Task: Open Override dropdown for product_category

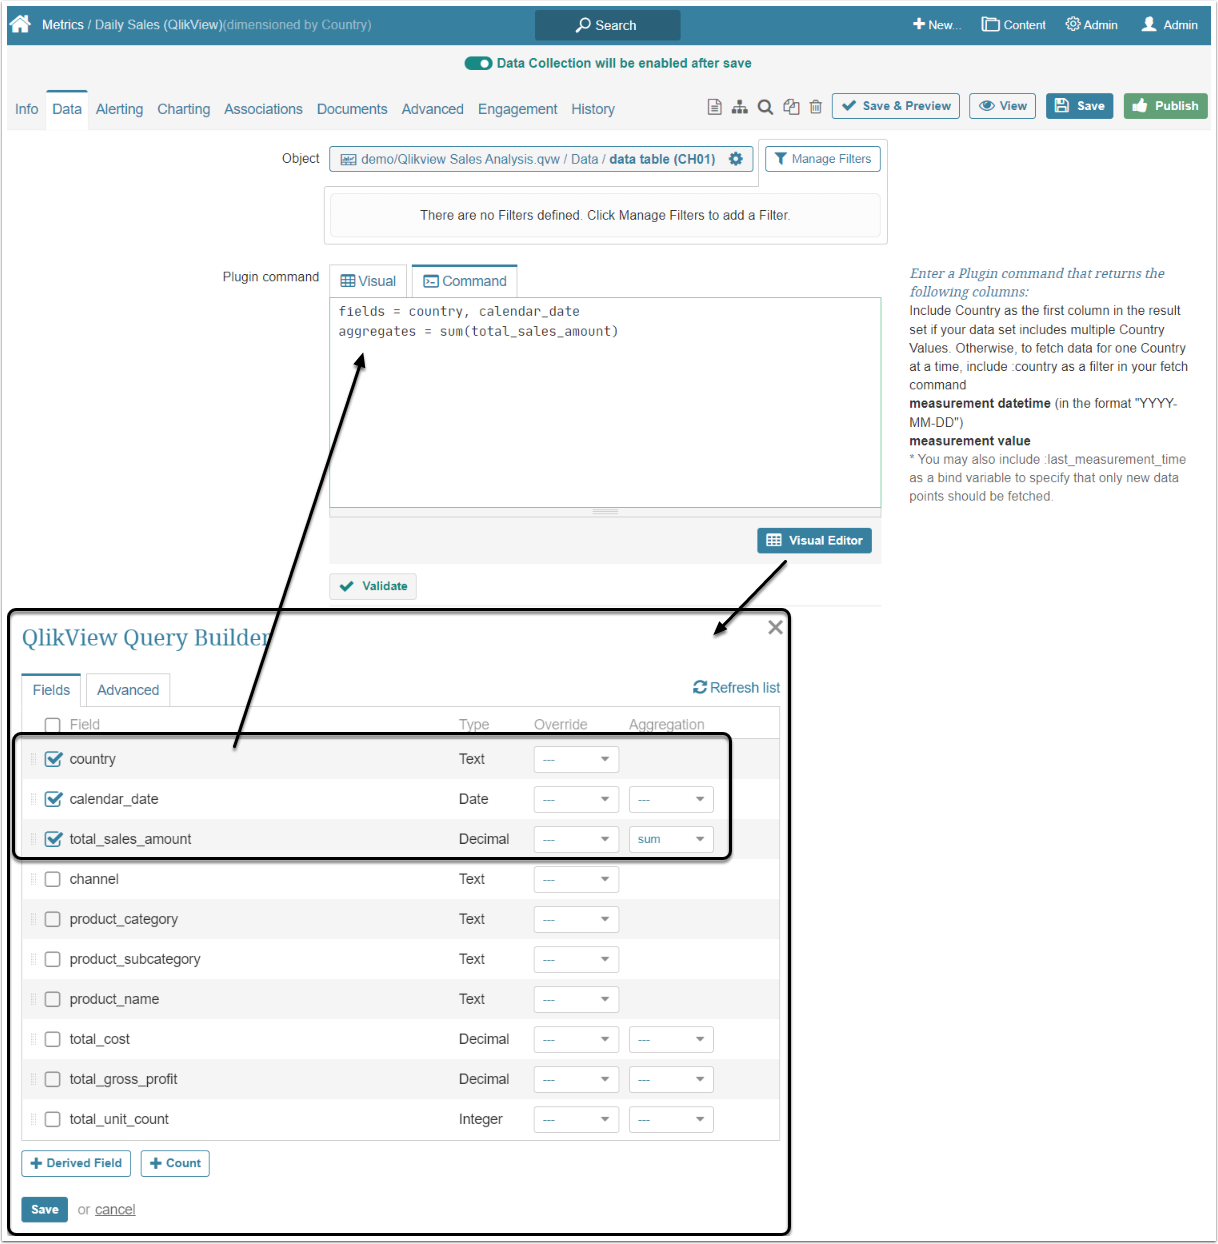Action: point(576,919)
